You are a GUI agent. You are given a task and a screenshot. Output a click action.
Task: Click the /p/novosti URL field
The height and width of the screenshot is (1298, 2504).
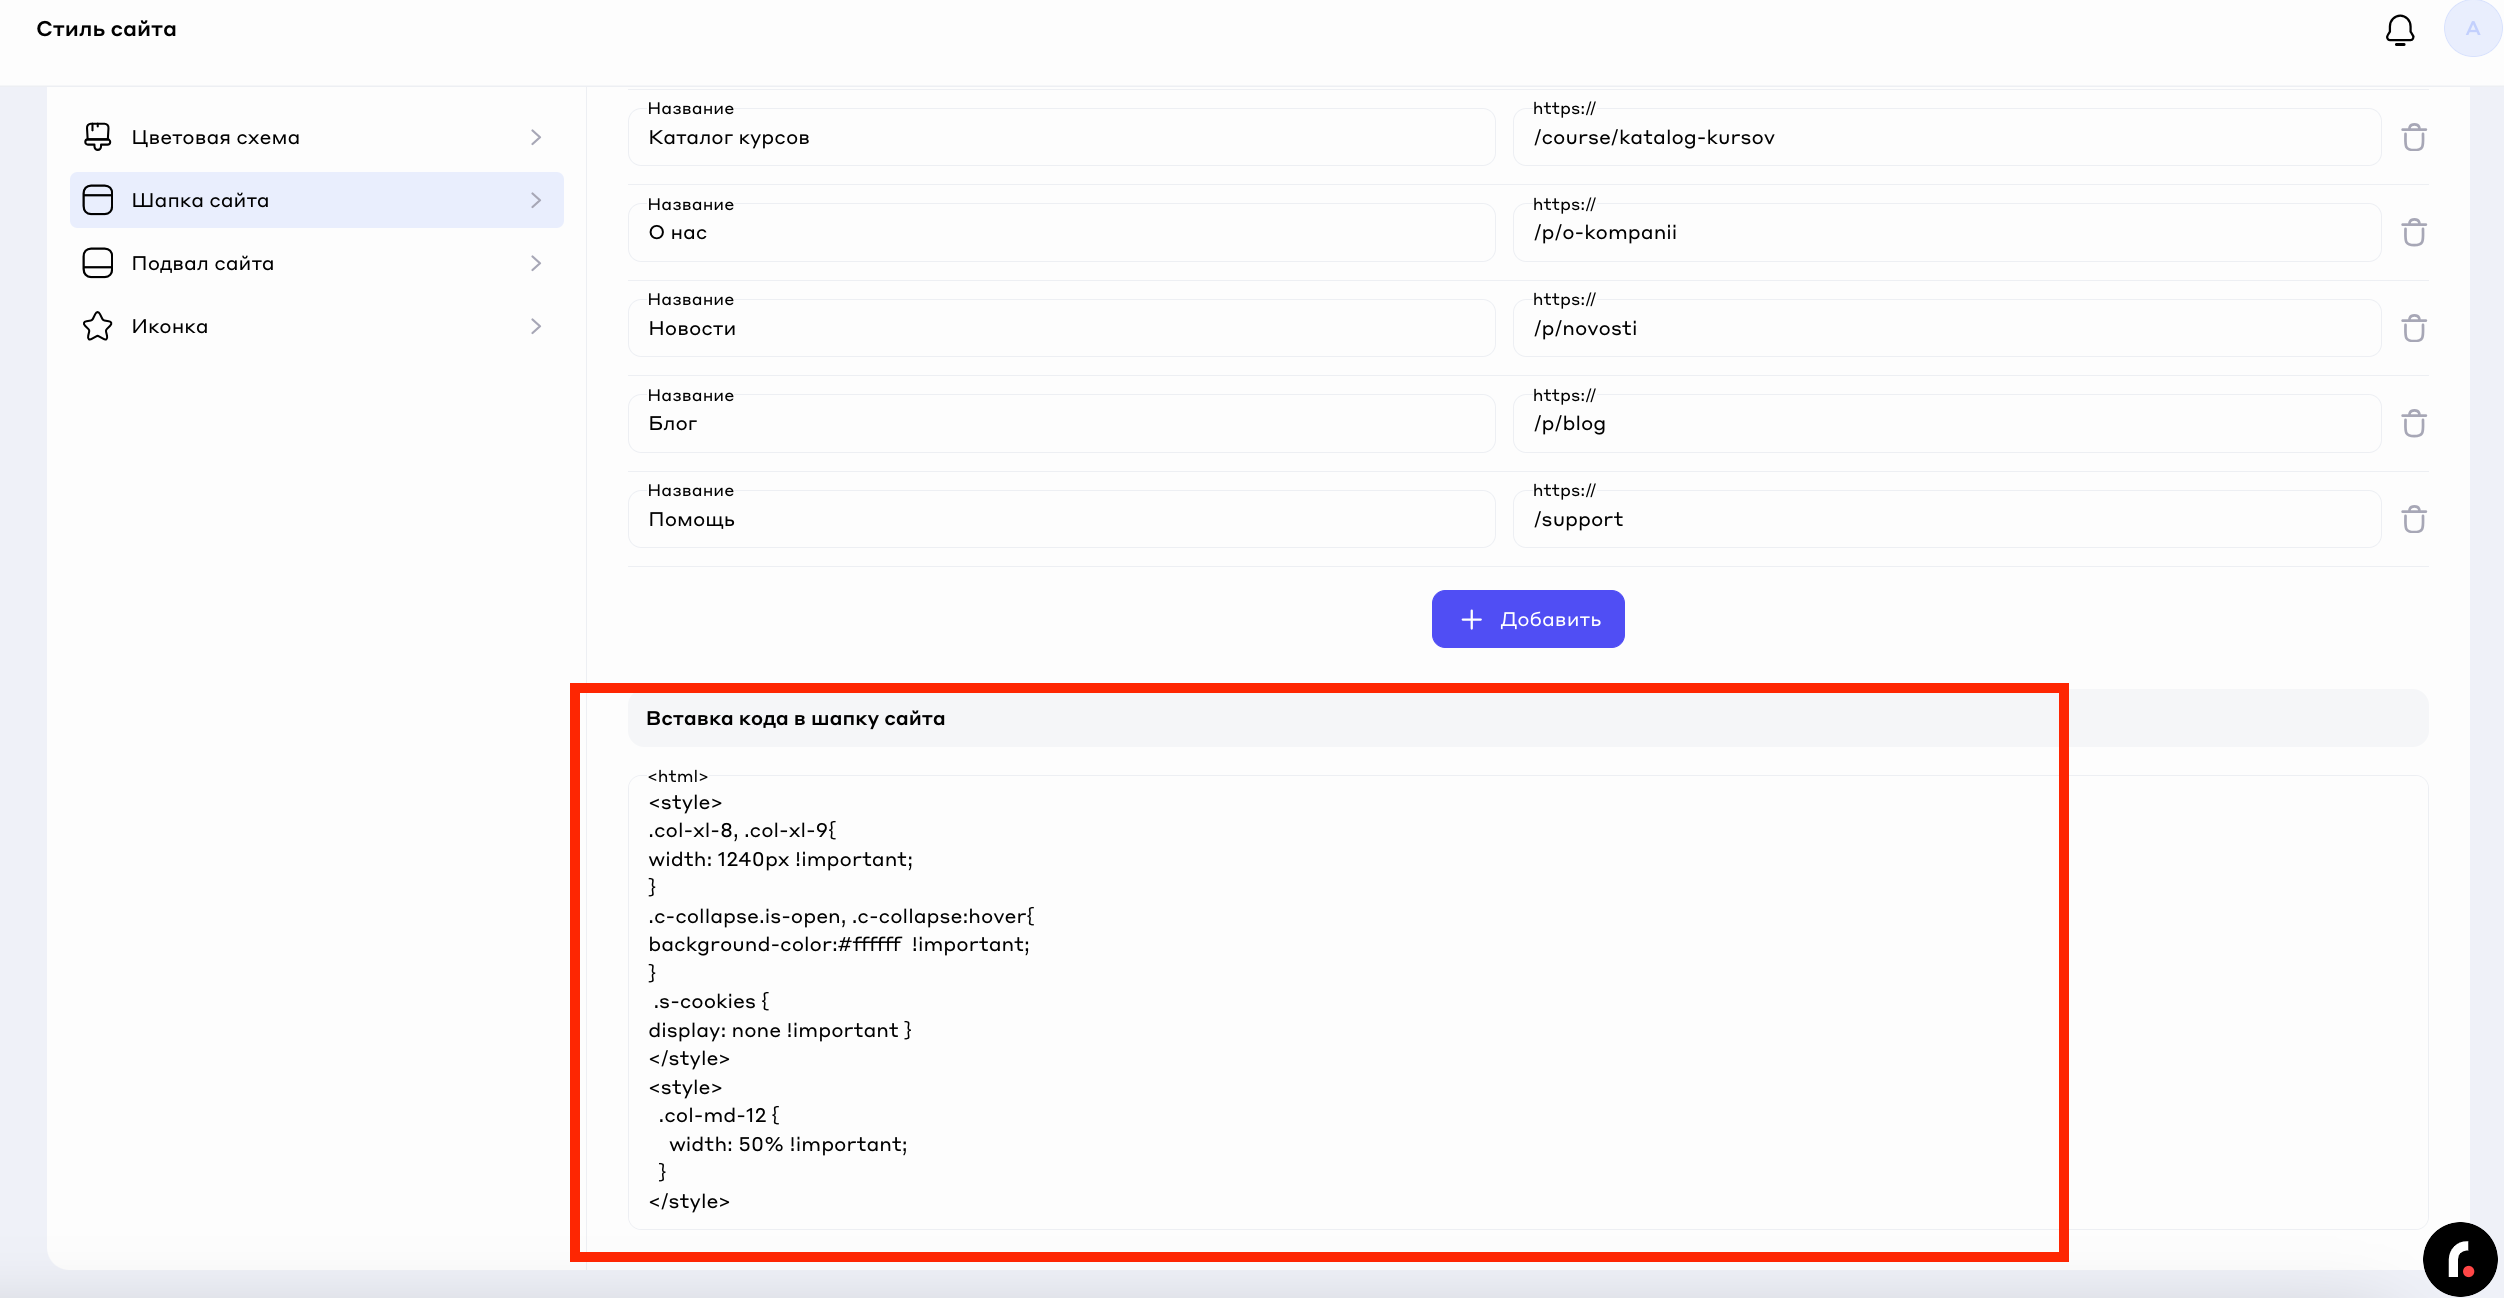pyautogui.click(x=1945, y=329)
